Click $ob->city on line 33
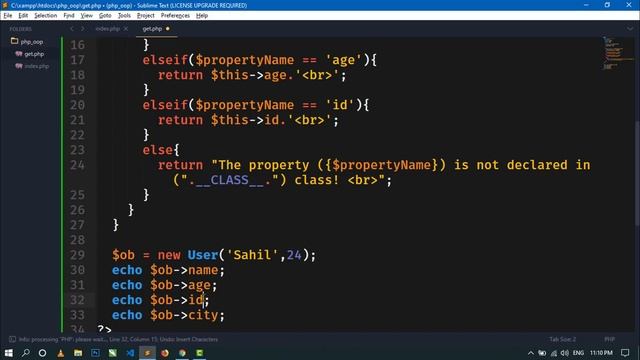The image size is (640, 360). point(184,315)
